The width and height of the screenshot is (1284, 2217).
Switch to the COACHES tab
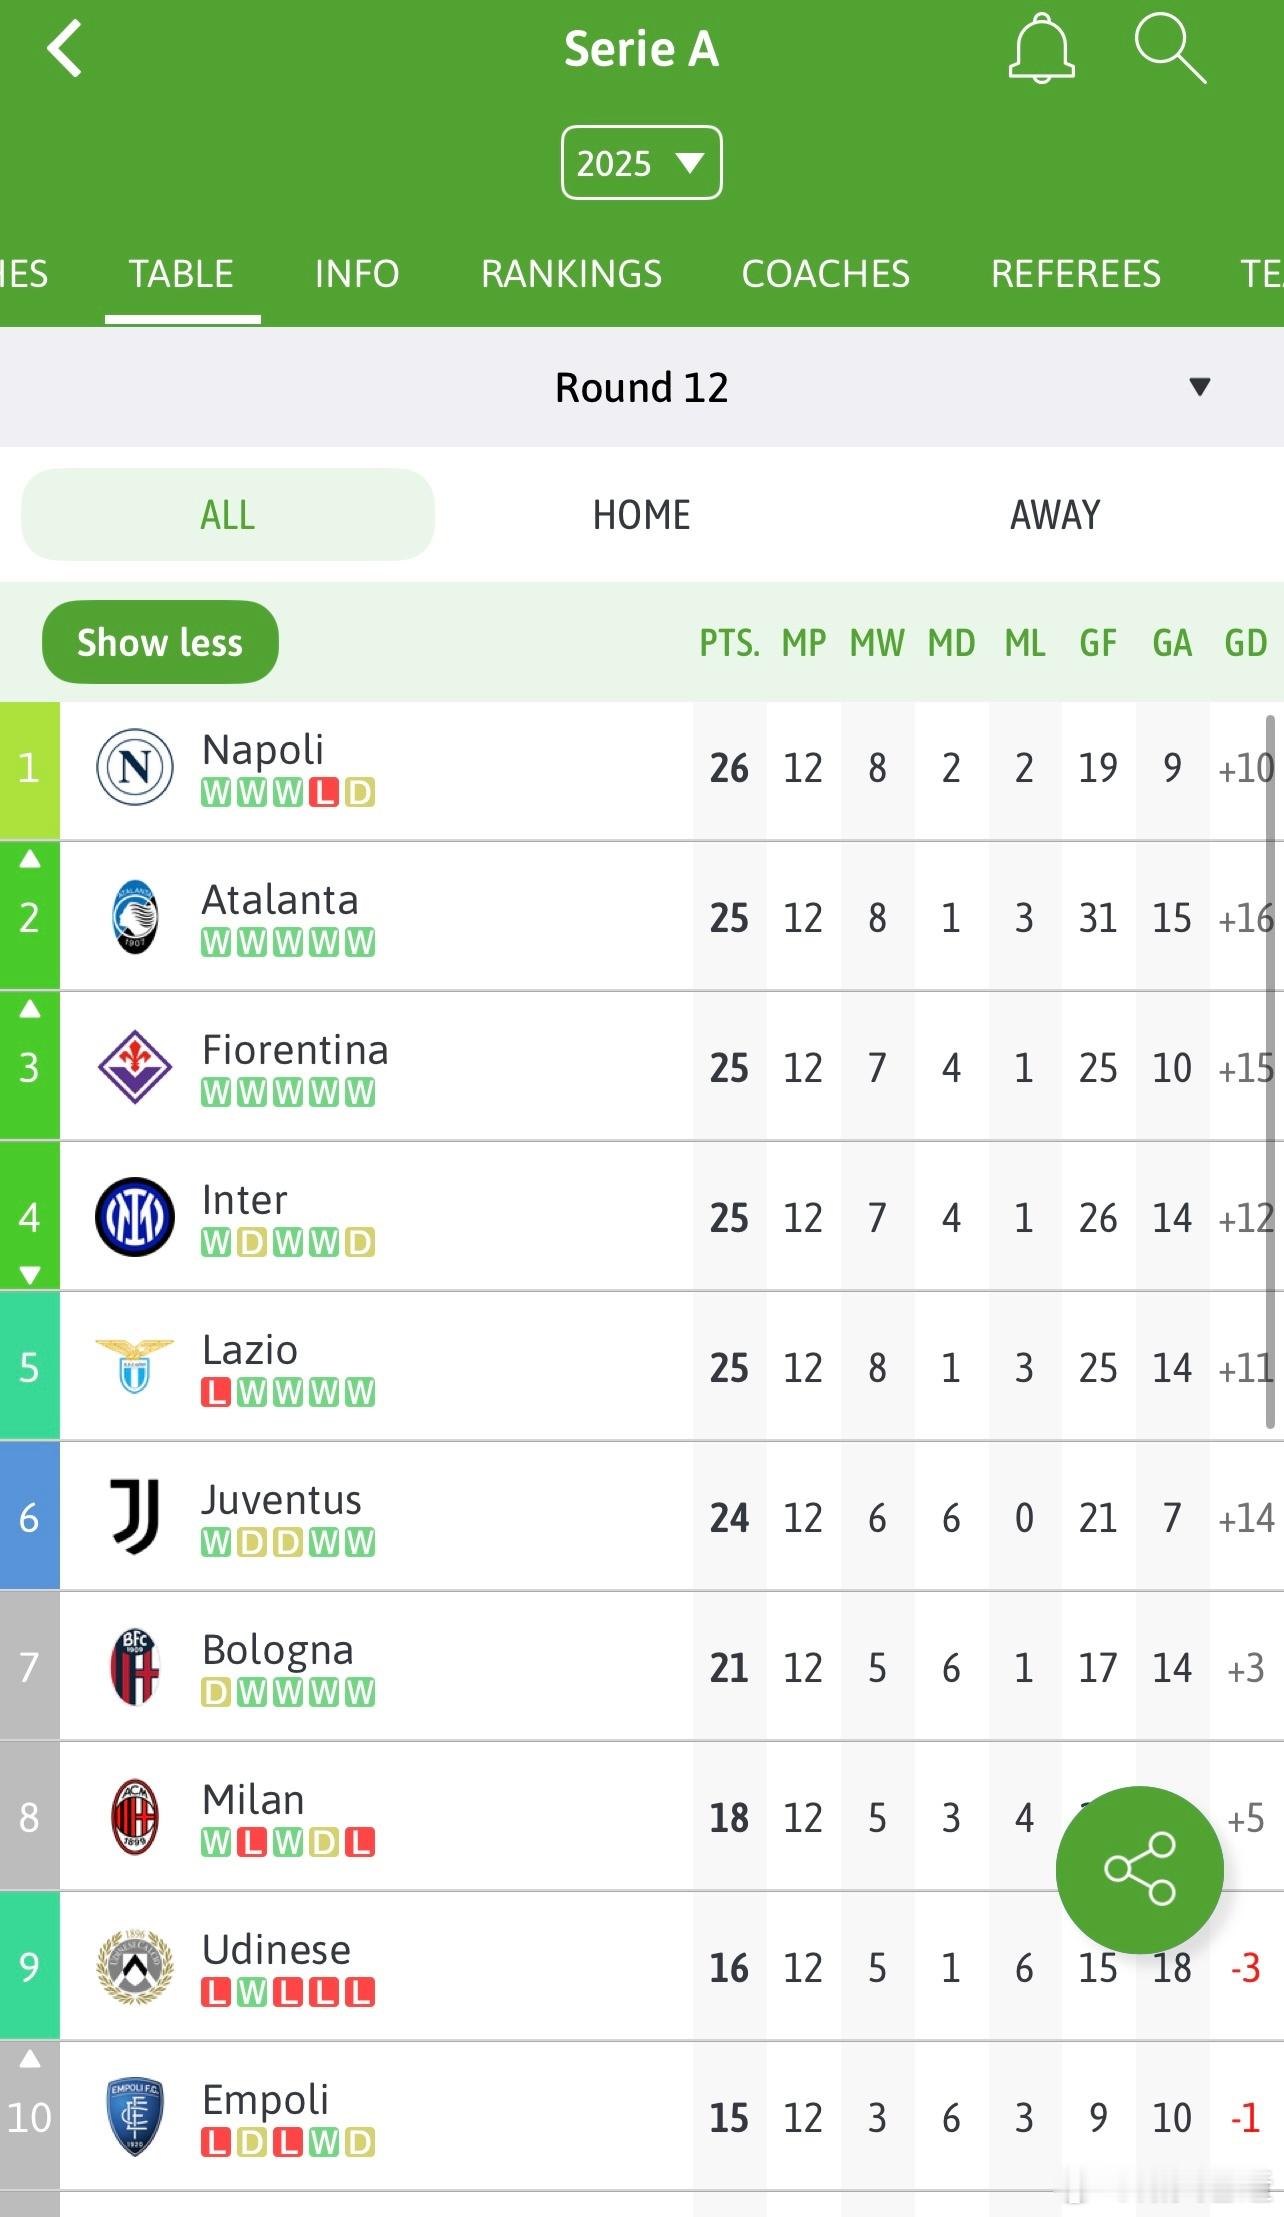coord(825,274)
